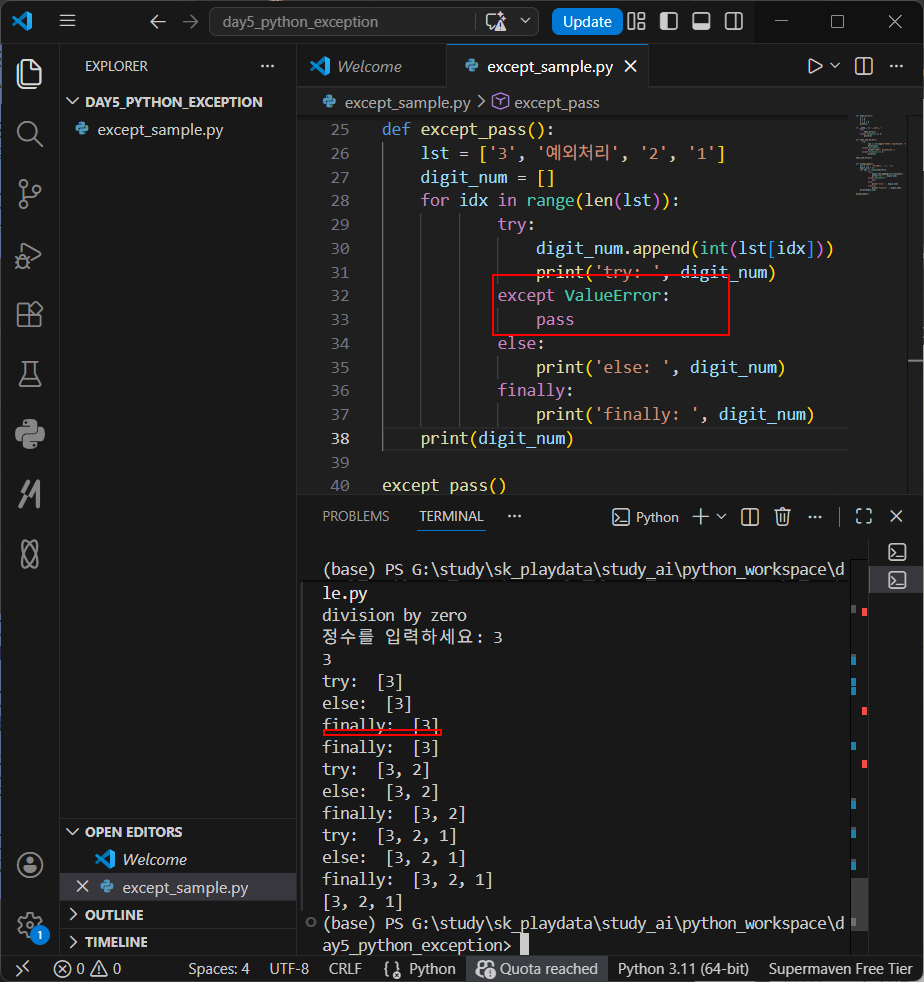Open editor More Actions menu
This screenshot has width=924, height=982.
click(x=896, y=66)
